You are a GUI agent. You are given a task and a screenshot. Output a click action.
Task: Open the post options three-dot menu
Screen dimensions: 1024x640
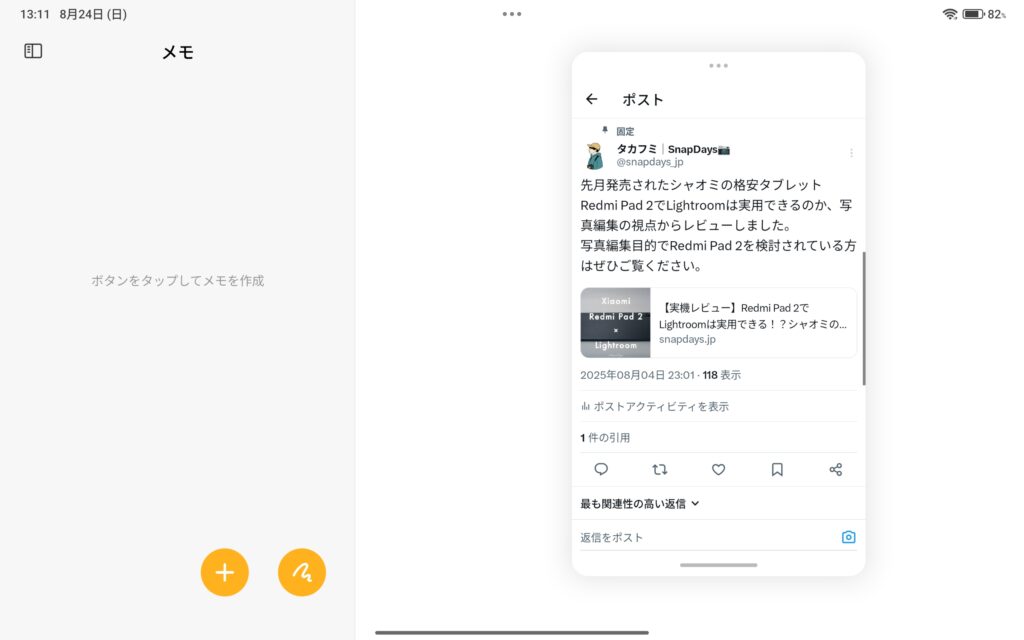pos(851,152)
